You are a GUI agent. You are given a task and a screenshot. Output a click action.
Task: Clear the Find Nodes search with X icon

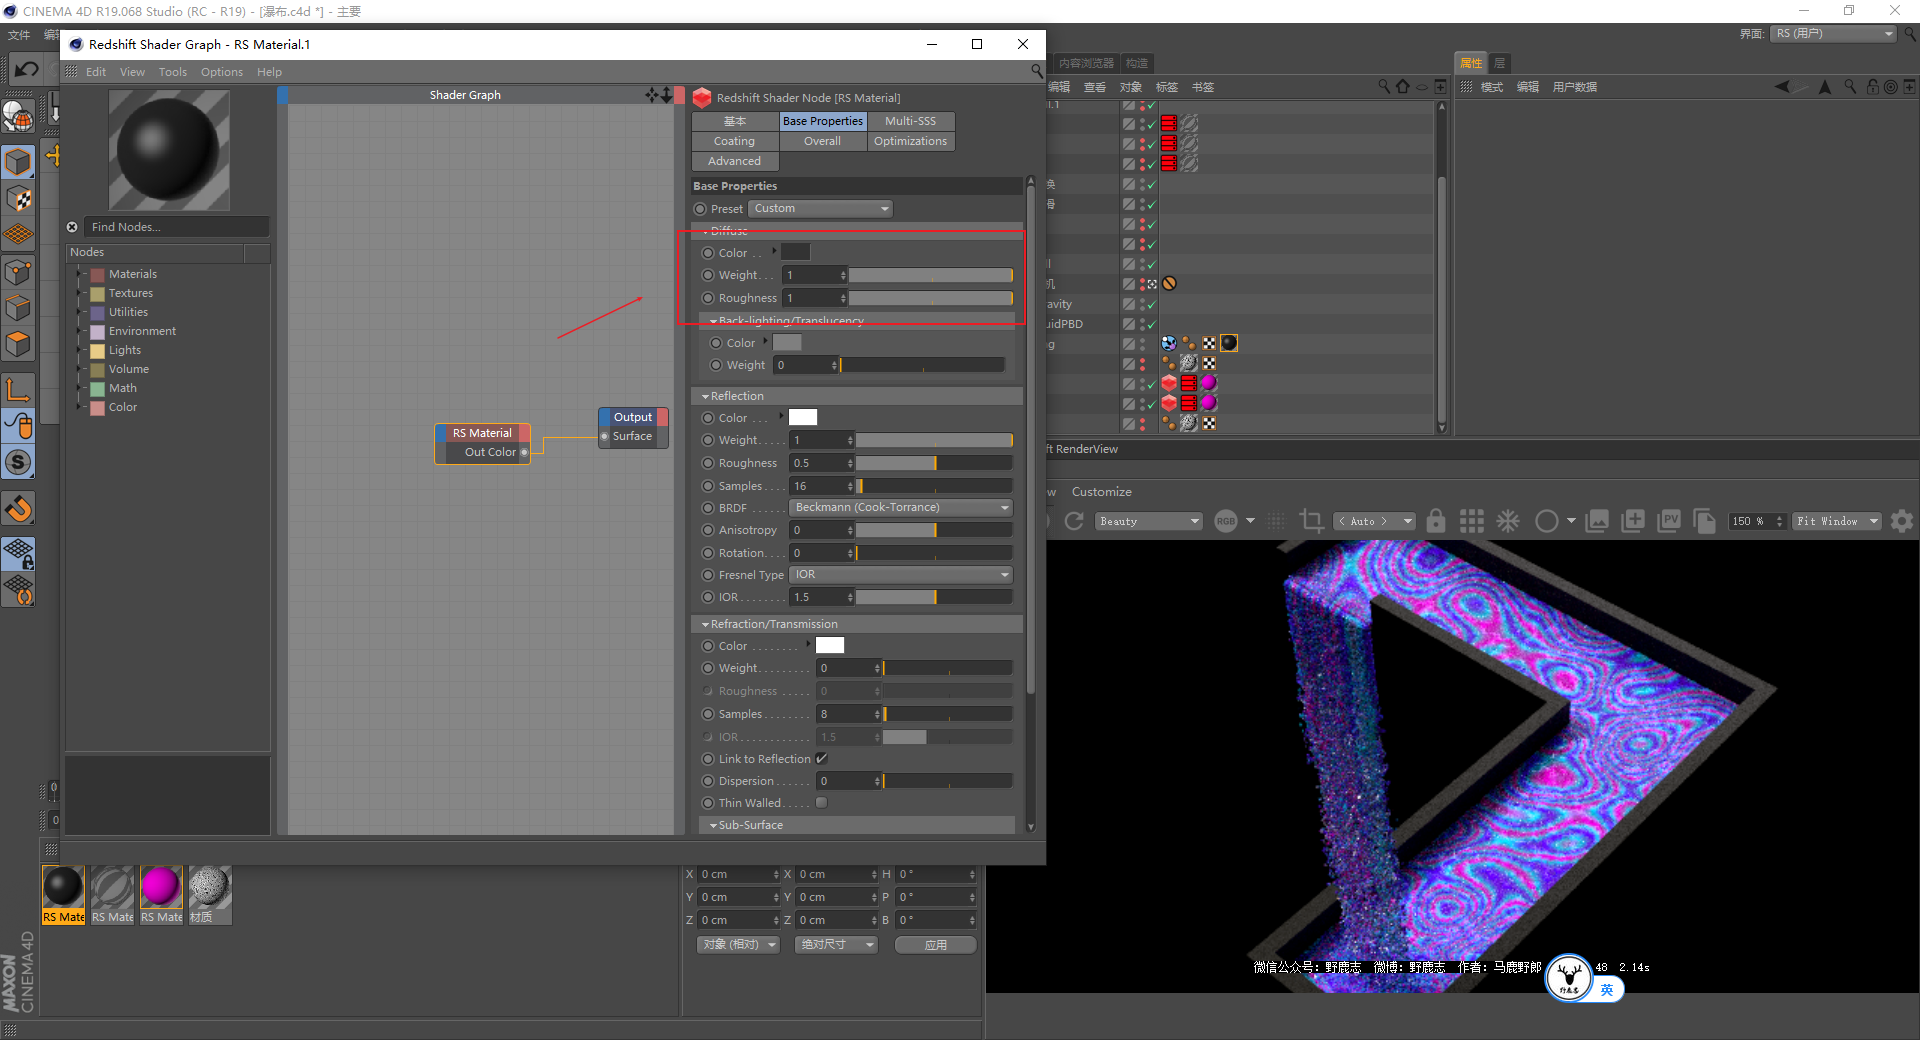(72, 227)
